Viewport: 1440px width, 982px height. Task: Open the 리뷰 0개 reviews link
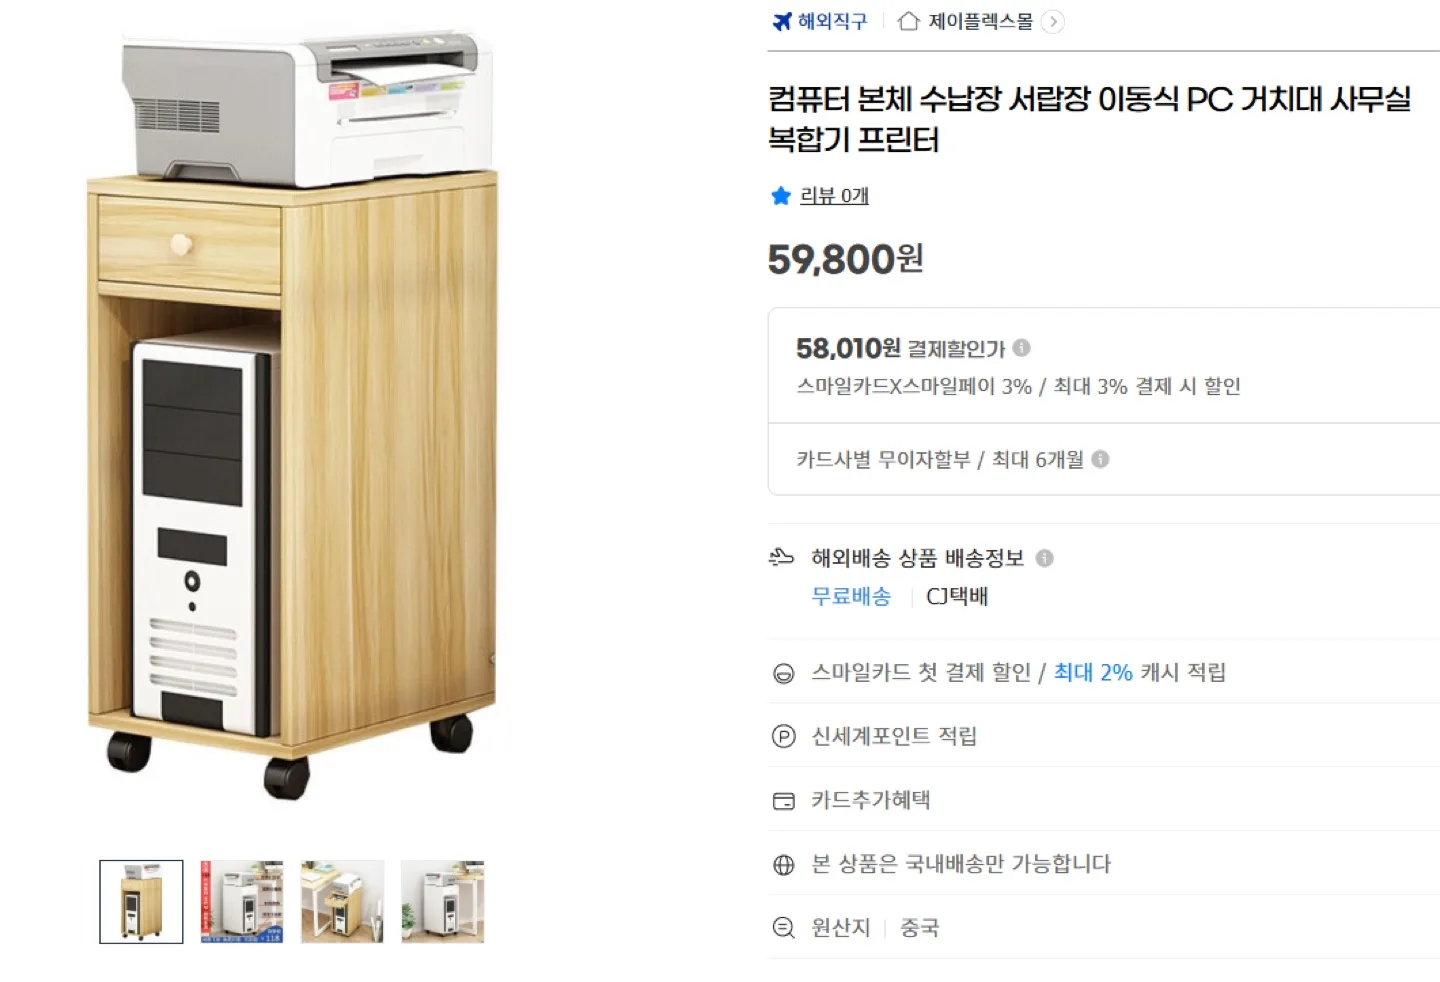point(834,196)
